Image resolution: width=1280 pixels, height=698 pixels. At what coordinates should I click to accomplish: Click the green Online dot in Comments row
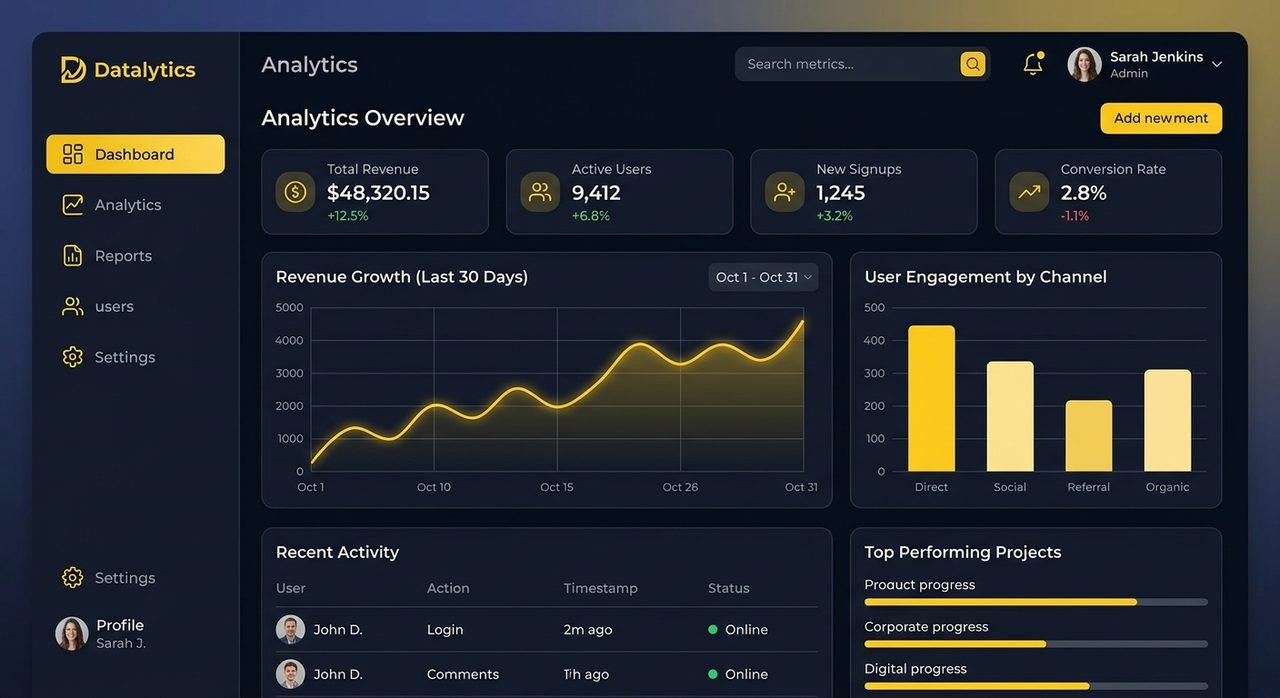[713, 674]
